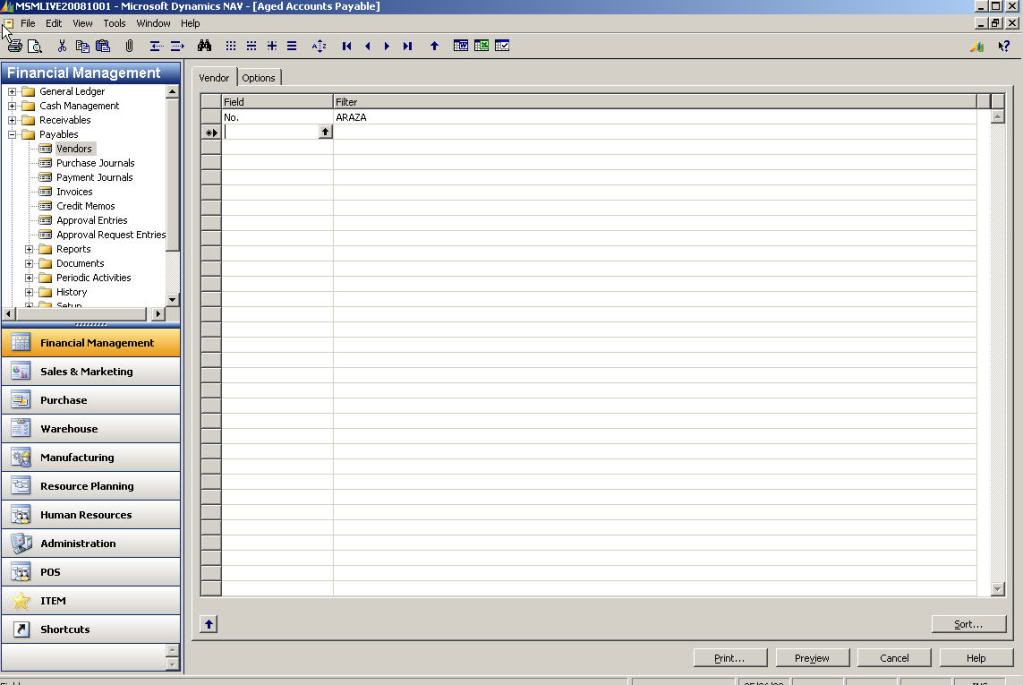This screenshot has height=685, width=1023.
Task: Click the Help button at bottom
Action: pyautogui.click(x=976, y=658)
